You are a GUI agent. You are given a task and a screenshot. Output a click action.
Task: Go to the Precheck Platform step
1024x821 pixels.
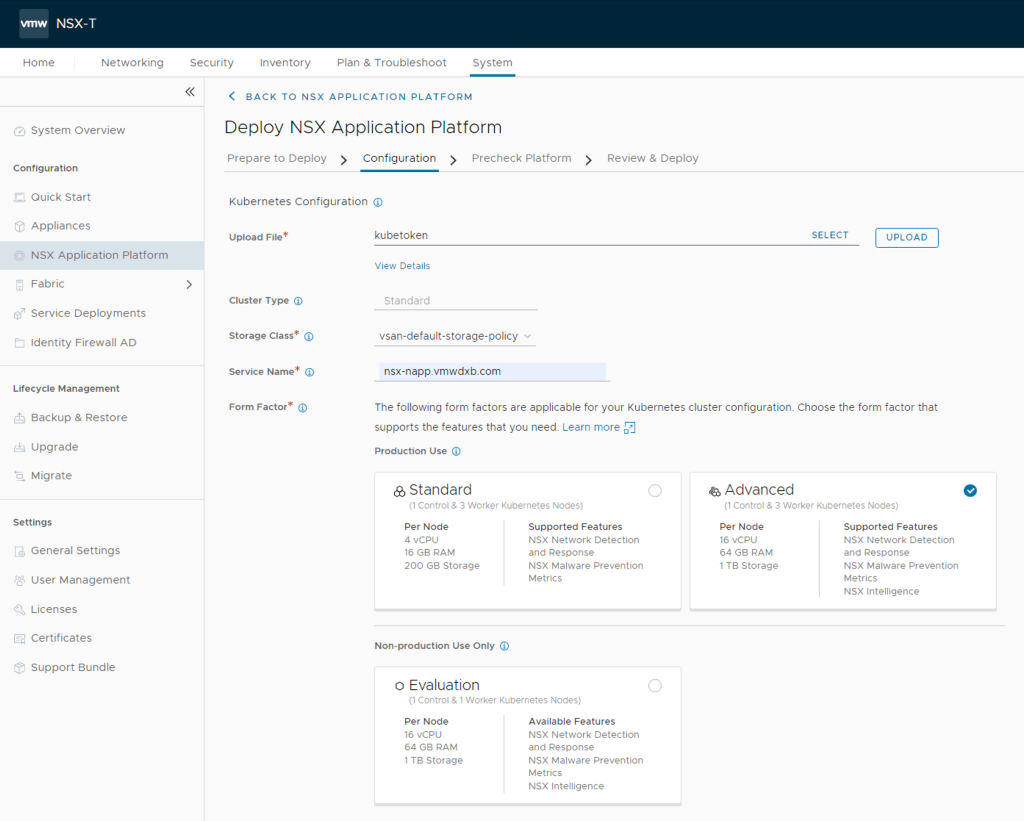(x=521, y=158)
